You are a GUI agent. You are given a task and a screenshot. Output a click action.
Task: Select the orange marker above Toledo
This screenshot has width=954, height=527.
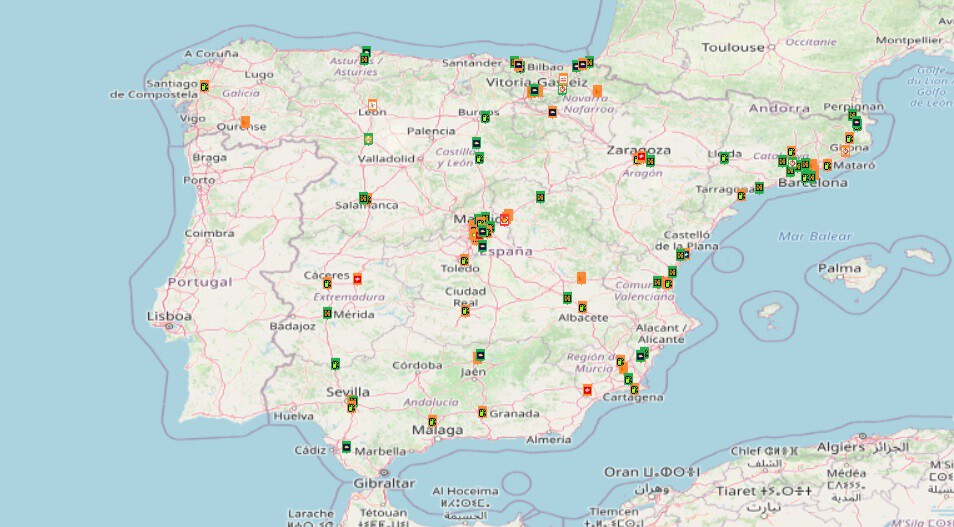pos(464,260)
